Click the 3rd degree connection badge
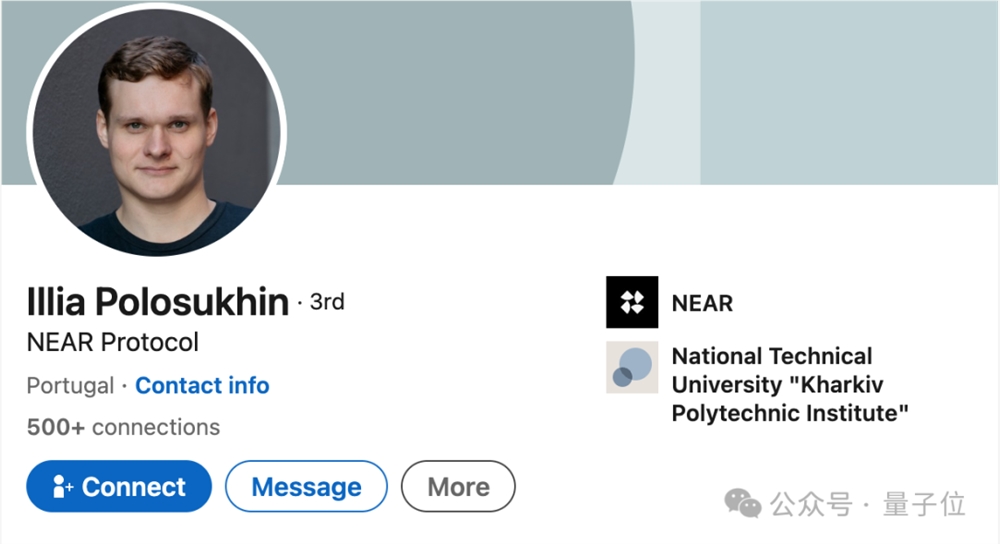This screenshot has width=1000, height=544. [327, 302]
